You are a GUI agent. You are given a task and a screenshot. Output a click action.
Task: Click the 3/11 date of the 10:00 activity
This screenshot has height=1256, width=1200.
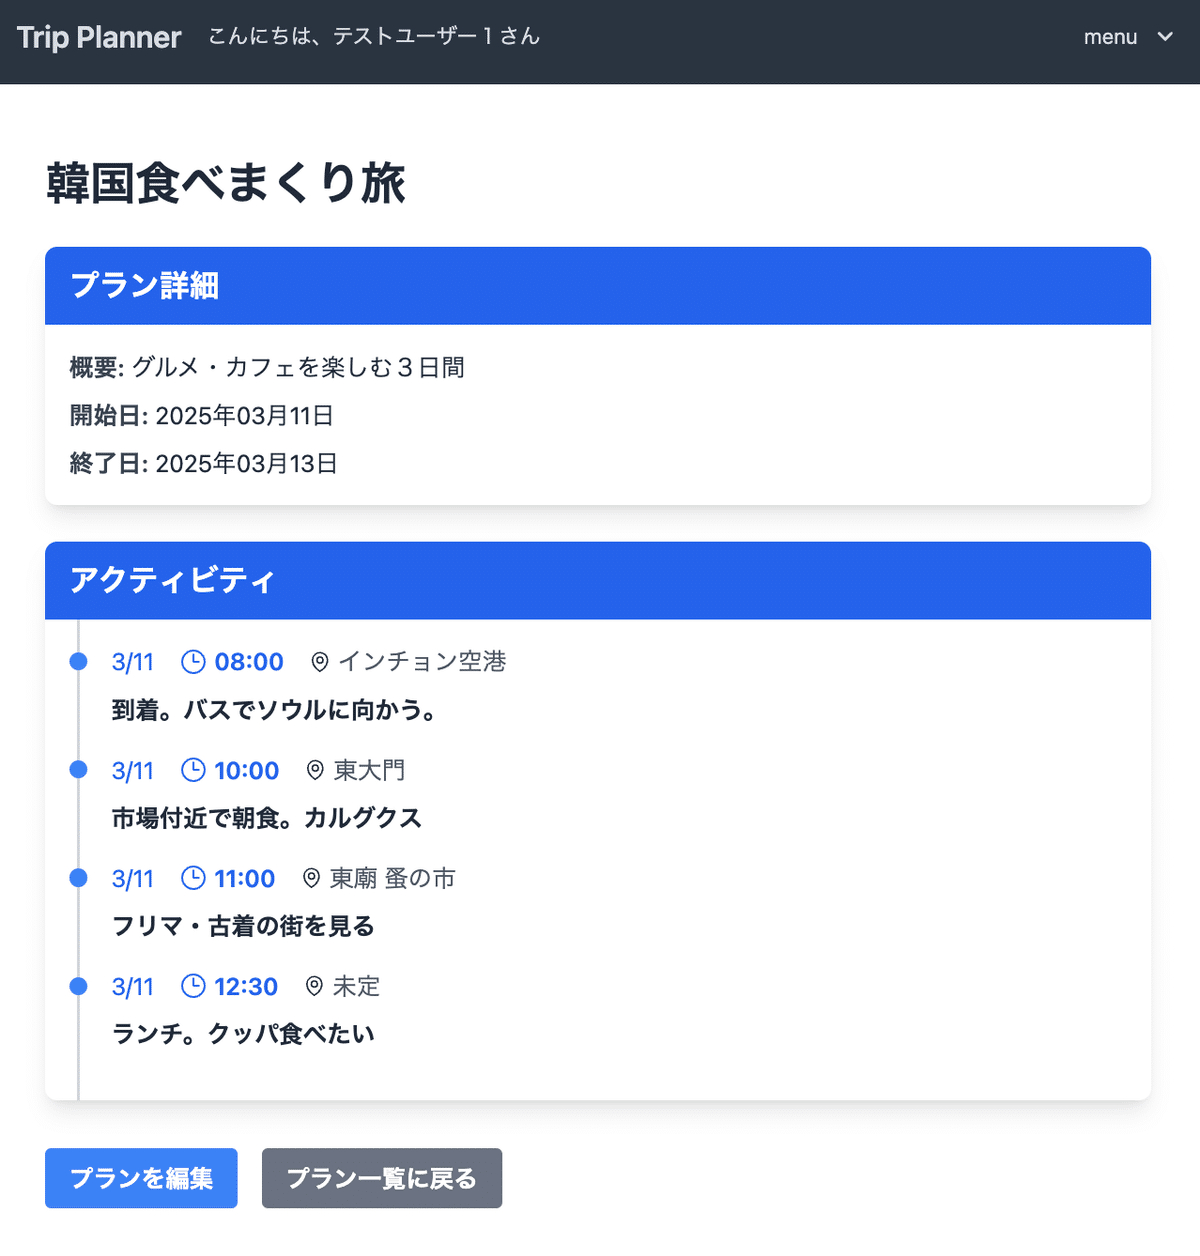pyautogui.click(x=133, y=770)
